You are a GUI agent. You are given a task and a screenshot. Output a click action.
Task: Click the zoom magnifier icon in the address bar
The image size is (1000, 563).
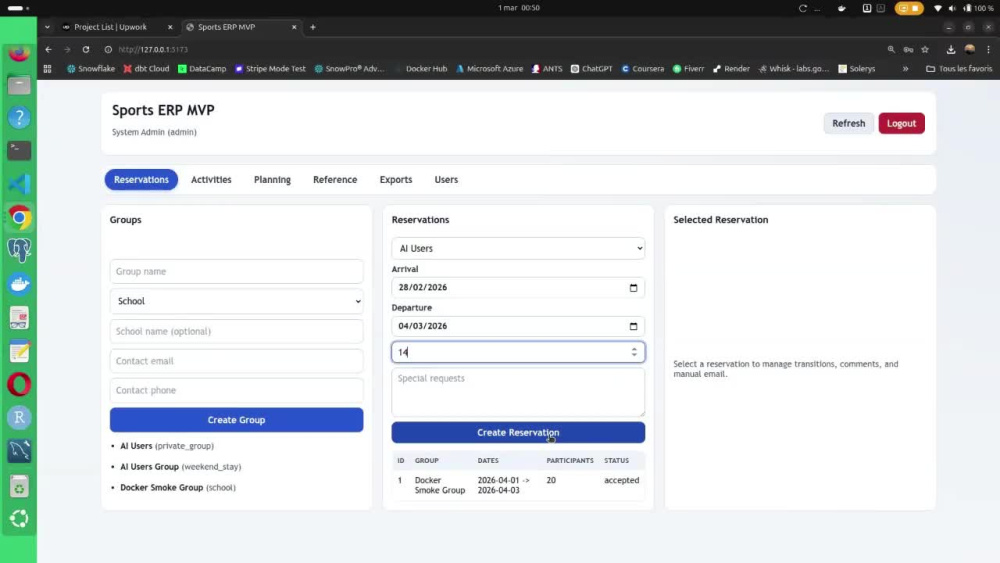click(x=891, y=49)
